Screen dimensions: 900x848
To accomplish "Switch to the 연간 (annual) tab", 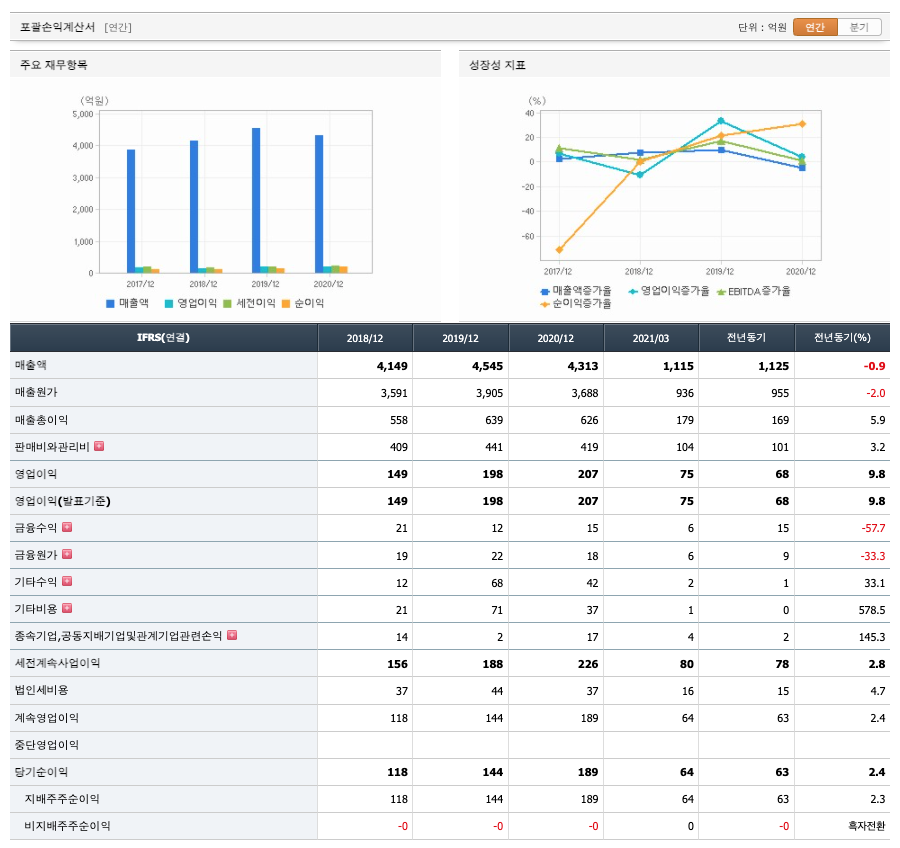I will click(815, 27).
